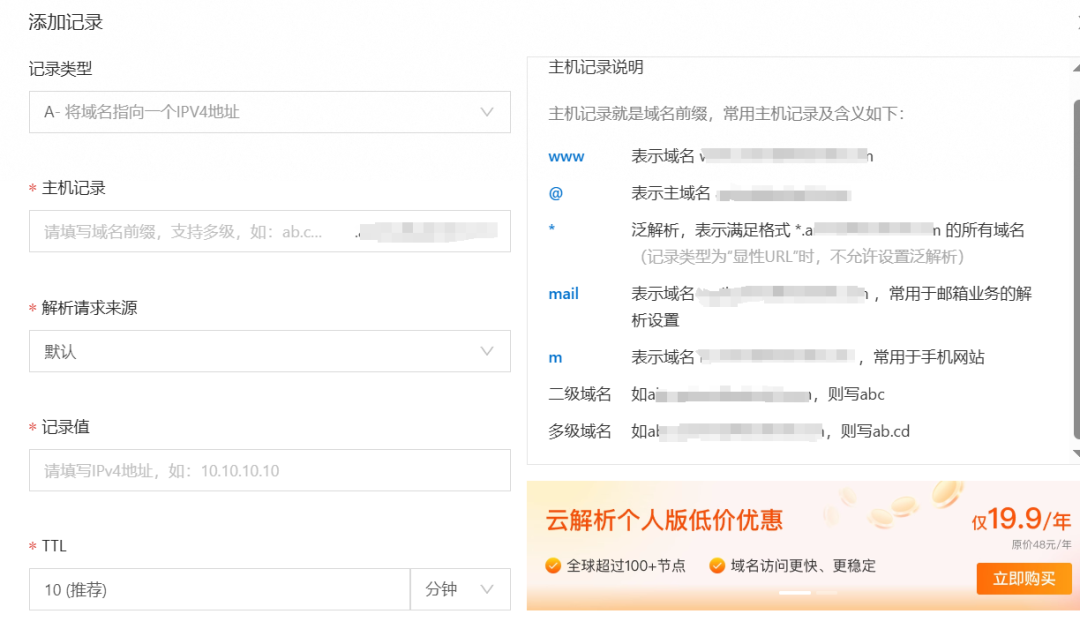
Task: Switch to the second banner slide indicator
Action: [x=826, y=593]
